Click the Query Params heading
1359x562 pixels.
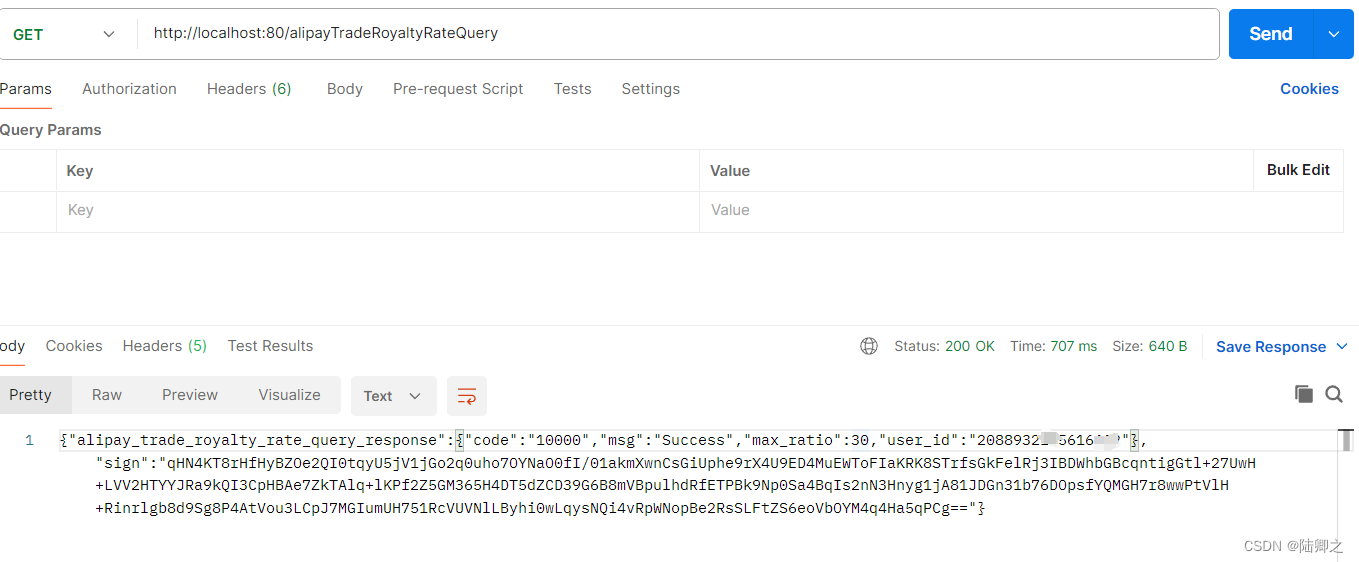coord(51,130)
